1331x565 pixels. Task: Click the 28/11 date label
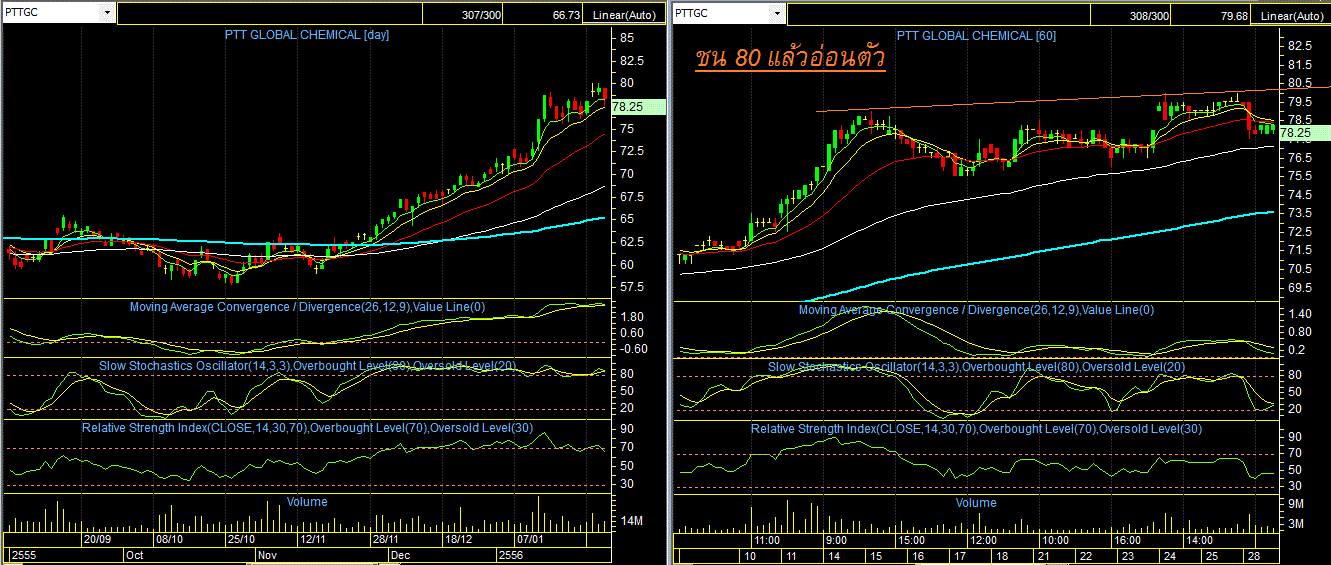(x=386, y=539)
